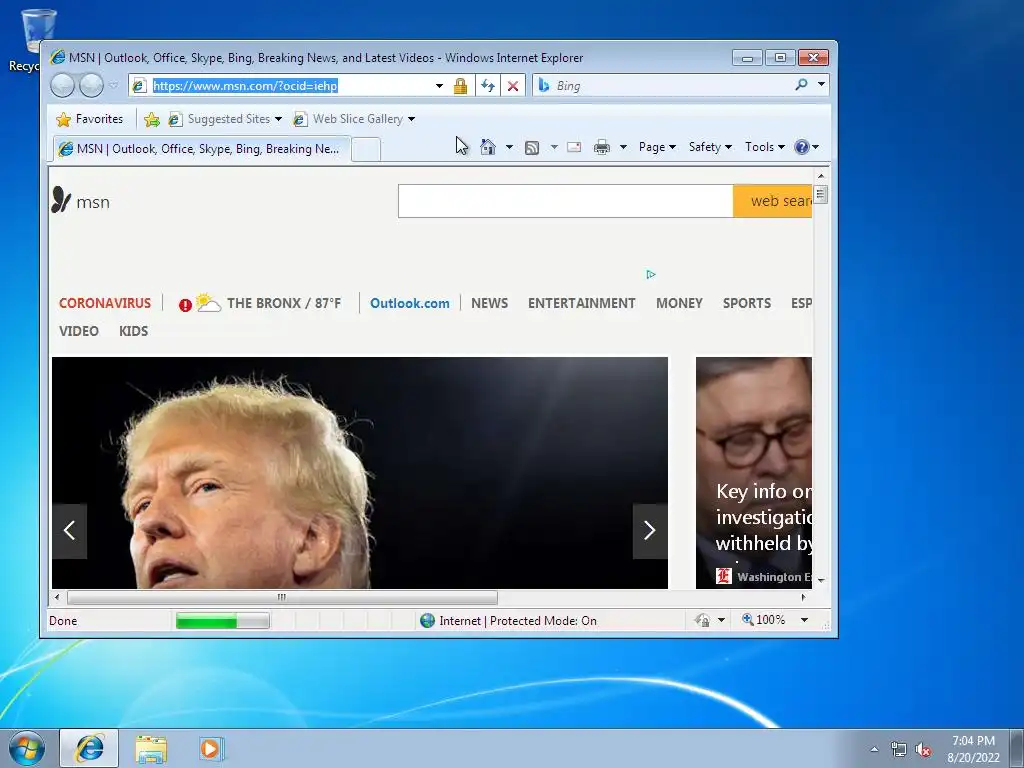Open the MONEY section link

[679, 303]
